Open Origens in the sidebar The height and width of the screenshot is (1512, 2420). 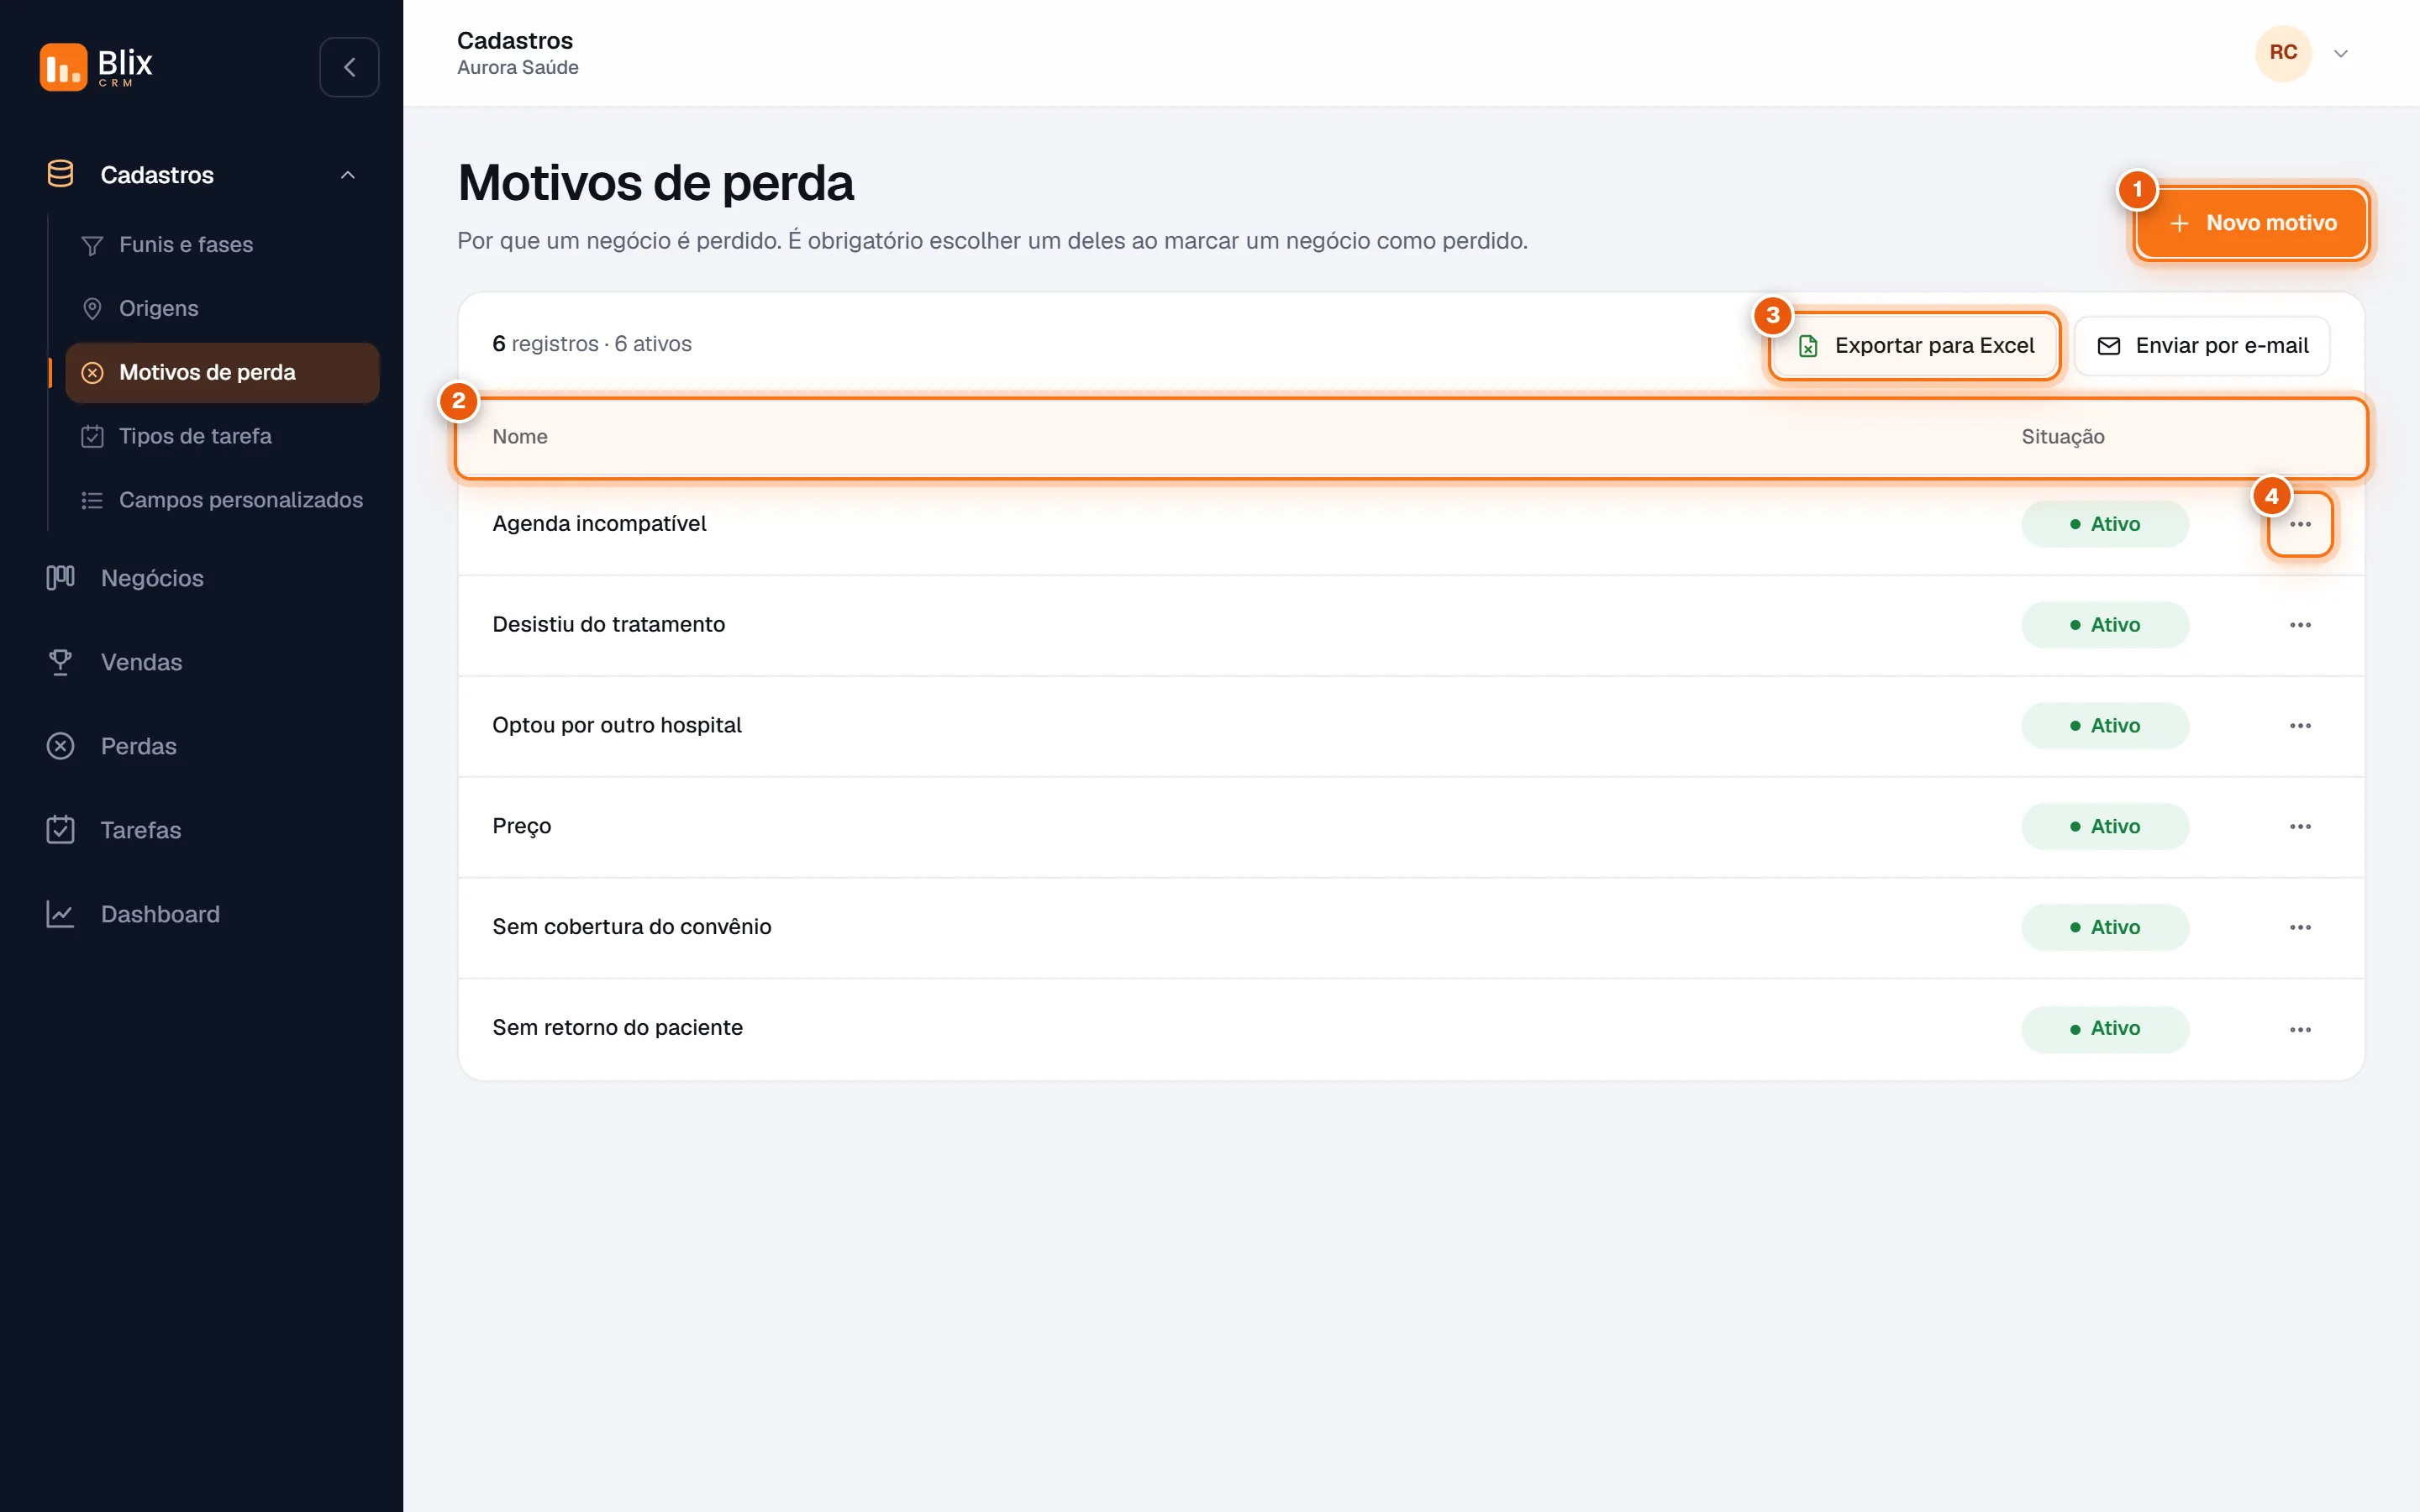[222, 308]
